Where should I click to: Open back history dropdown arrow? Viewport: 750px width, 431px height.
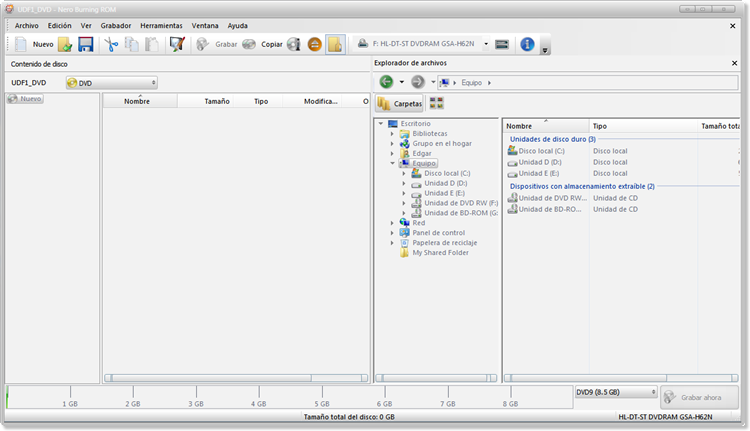(x=402, y=82)
